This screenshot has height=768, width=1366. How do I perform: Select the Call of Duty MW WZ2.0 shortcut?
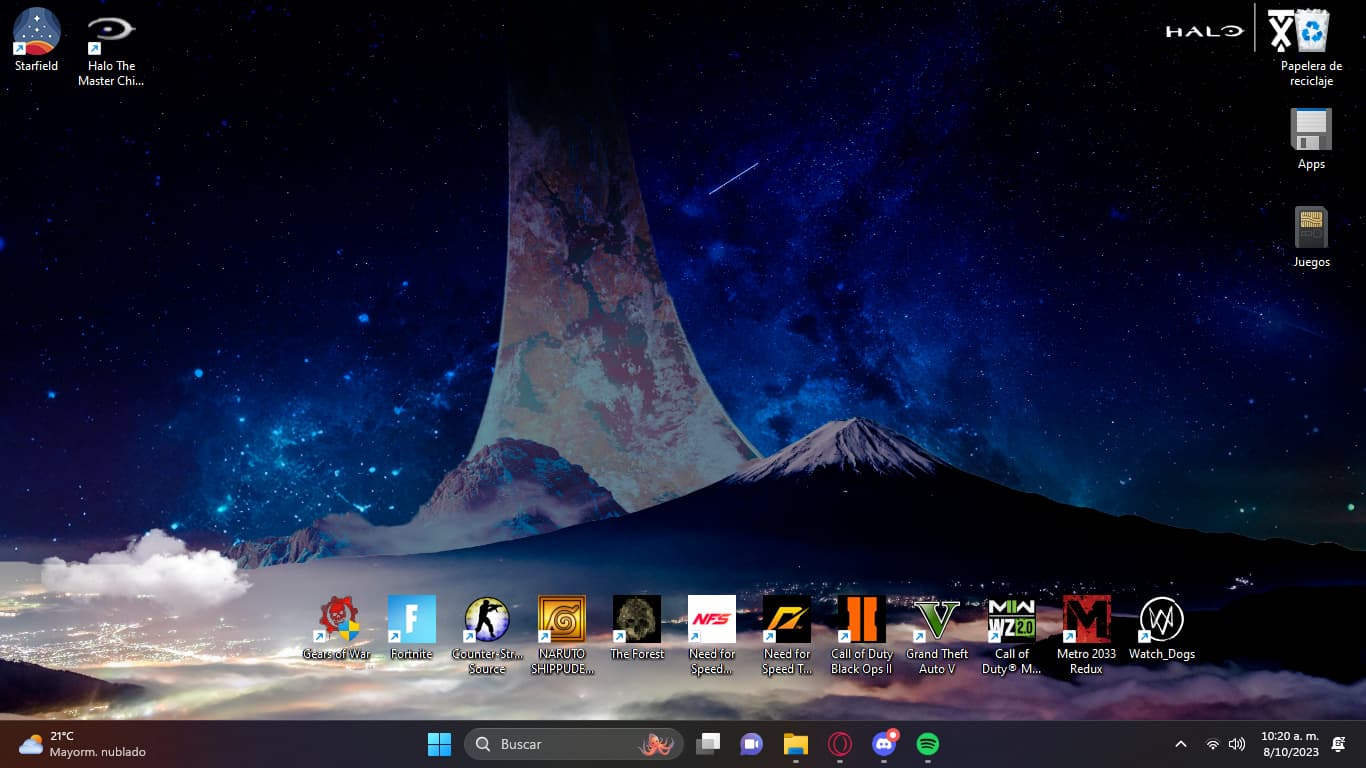[1012, 635]
